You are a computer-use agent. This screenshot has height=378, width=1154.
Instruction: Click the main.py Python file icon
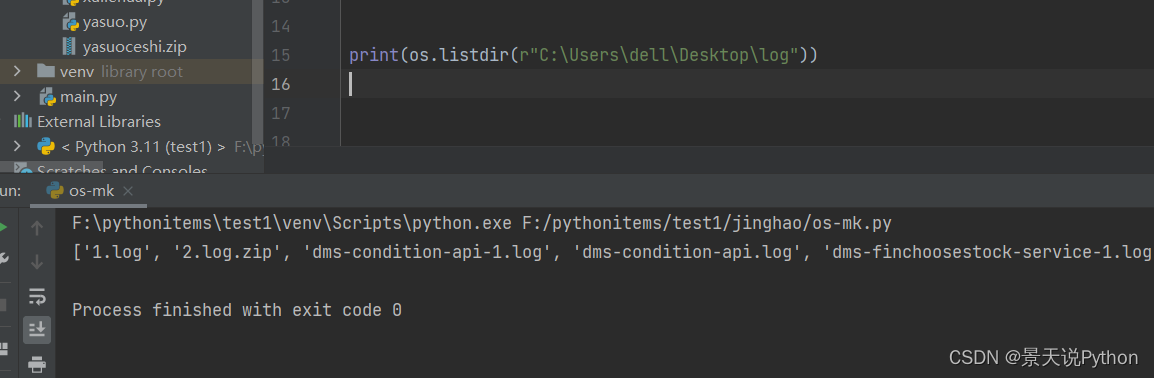(x=48, y=96)
